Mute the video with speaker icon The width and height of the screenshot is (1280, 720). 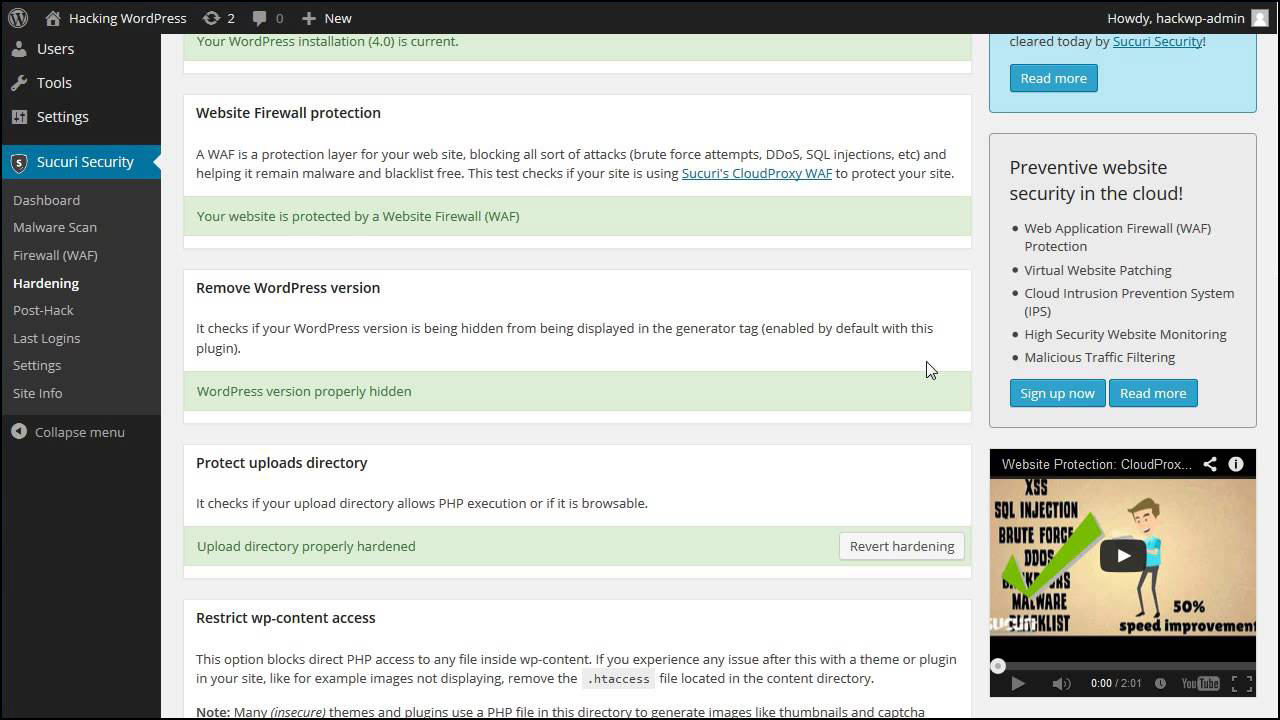coord(1061,684)
